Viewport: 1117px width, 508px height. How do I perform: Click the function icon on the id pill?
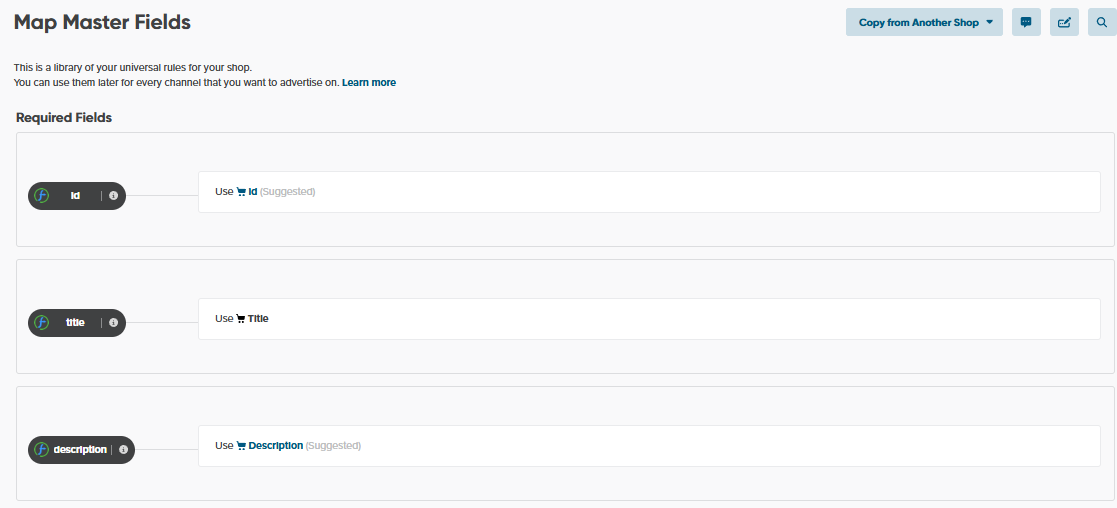pyautogui.click(x=42, y=196)
